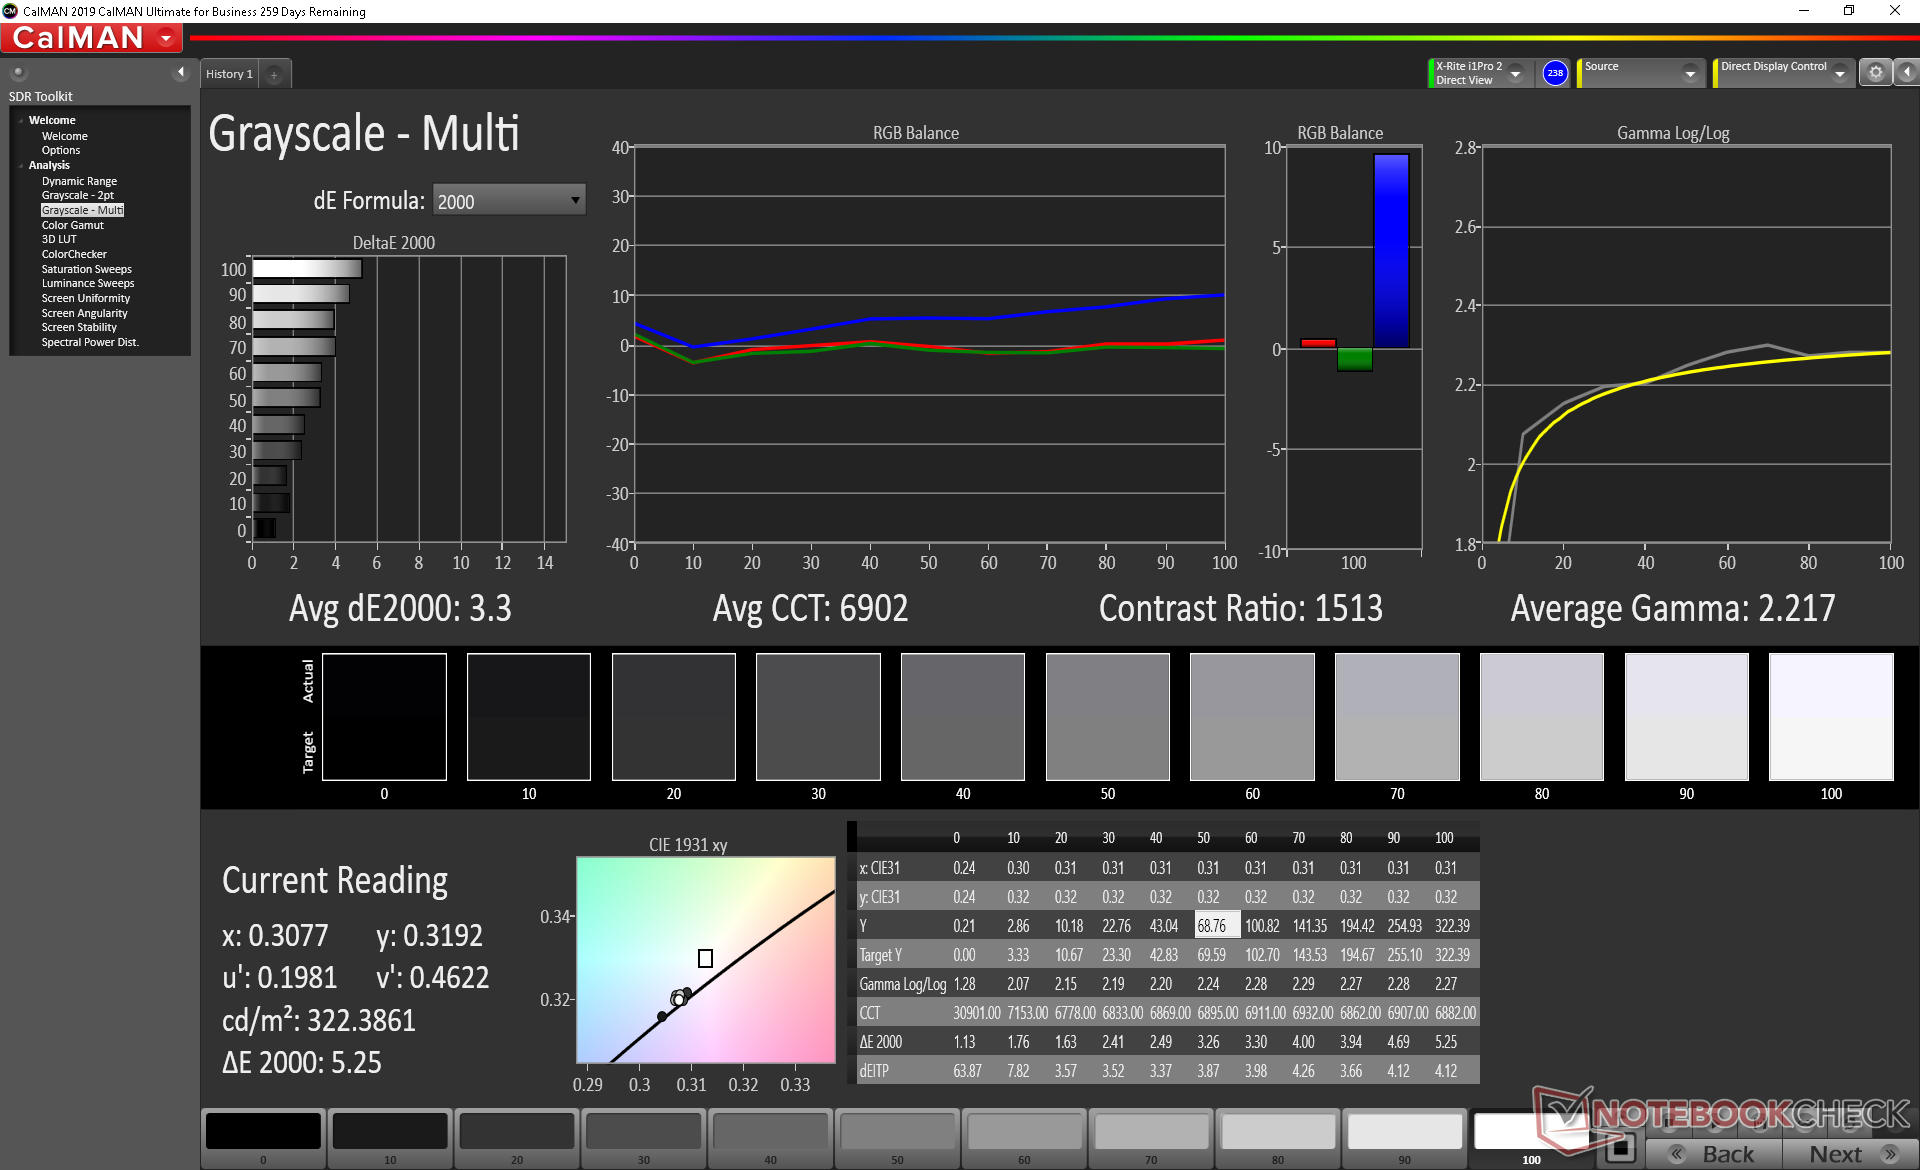The height and width of the screenshot is (1170, 1920).
Task: Collapse the SDR Toolkit sidebar with the arrow
Action: click(x=181, y=72)
